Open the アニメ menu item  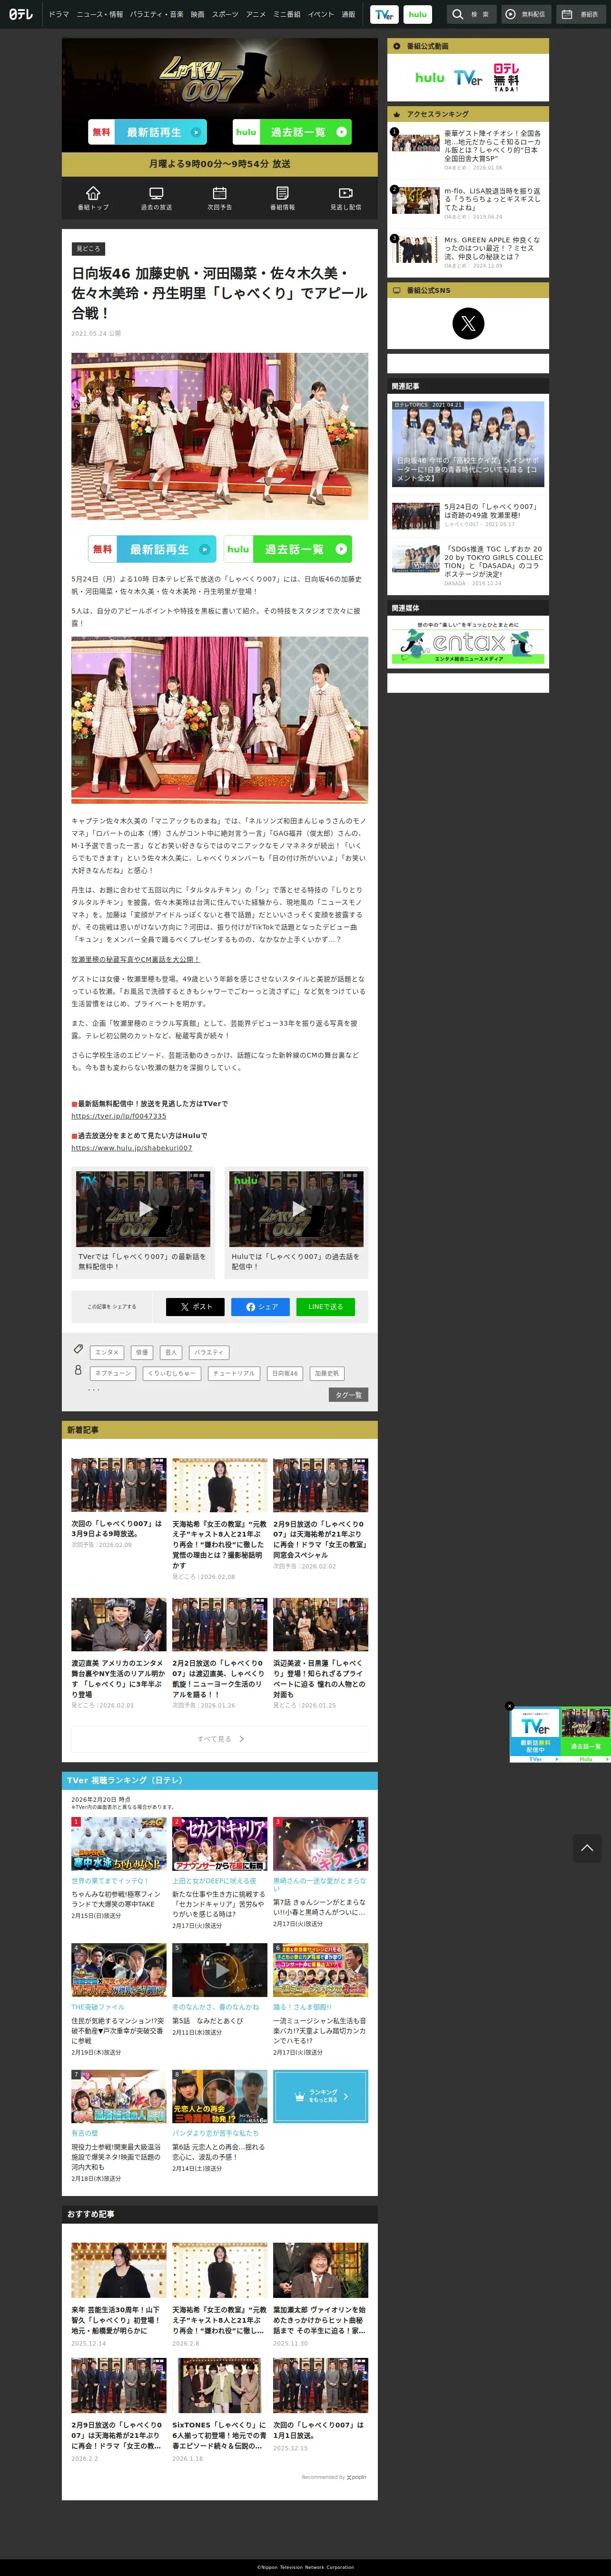256,14
